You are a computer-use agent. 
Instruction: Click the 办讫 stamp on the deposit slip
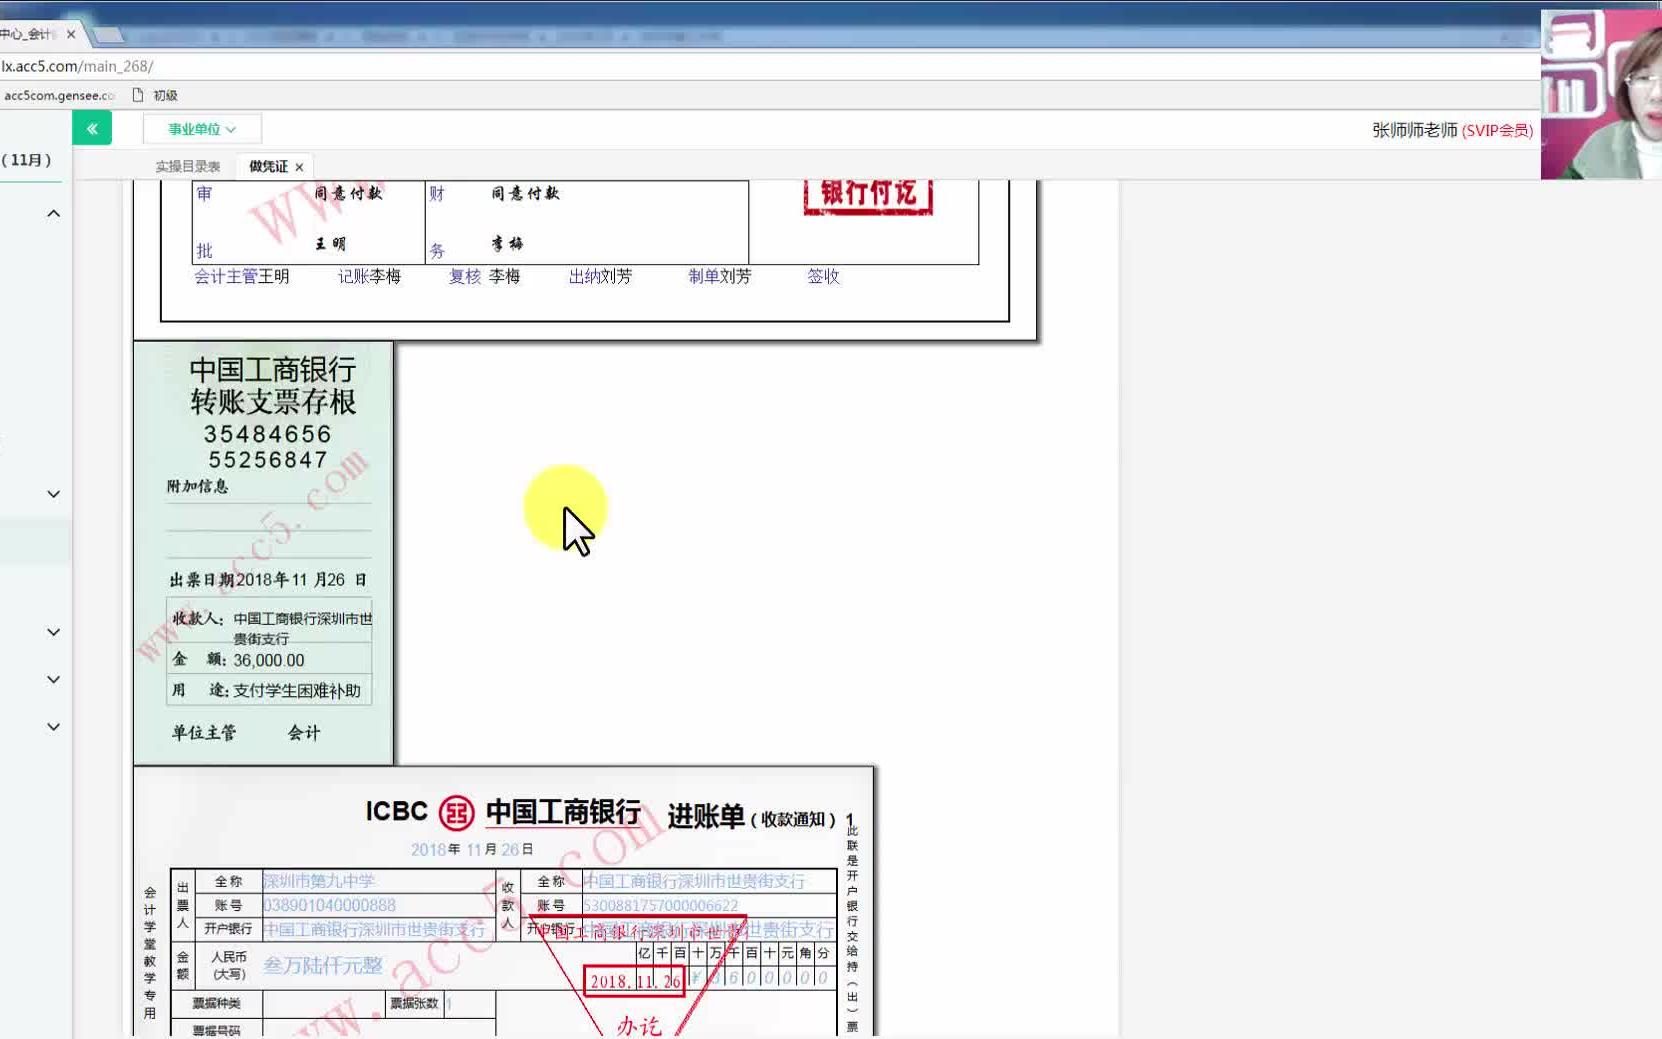(637, 1025)
